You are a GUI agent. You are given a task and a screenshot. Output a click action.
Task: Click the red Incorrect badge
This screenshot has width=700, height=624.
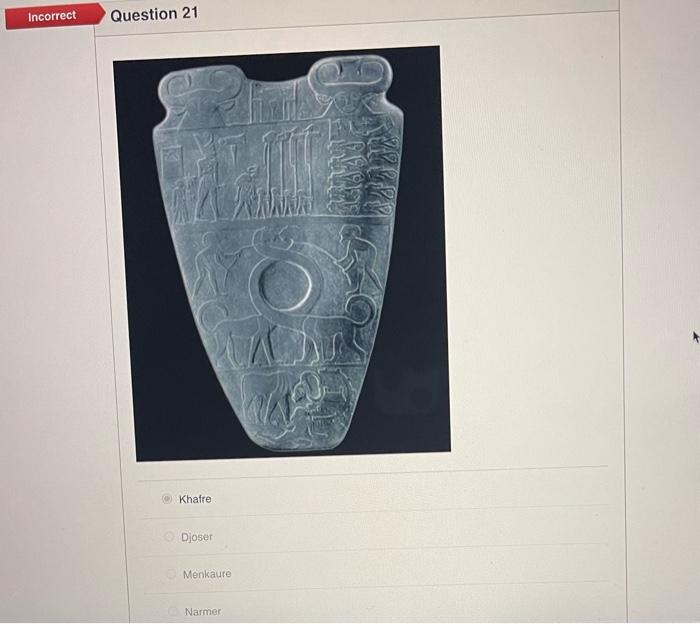(54, 17)
